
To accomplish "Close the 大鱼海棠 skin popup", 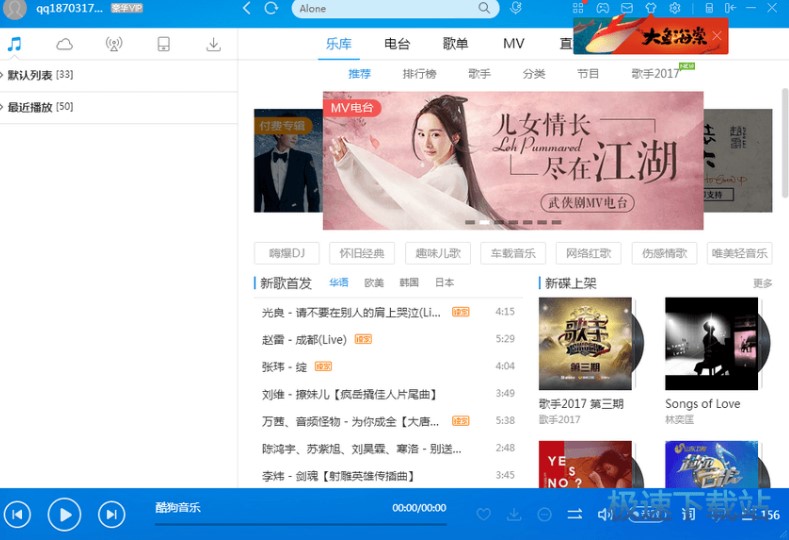I will click(x=717, y=36).
